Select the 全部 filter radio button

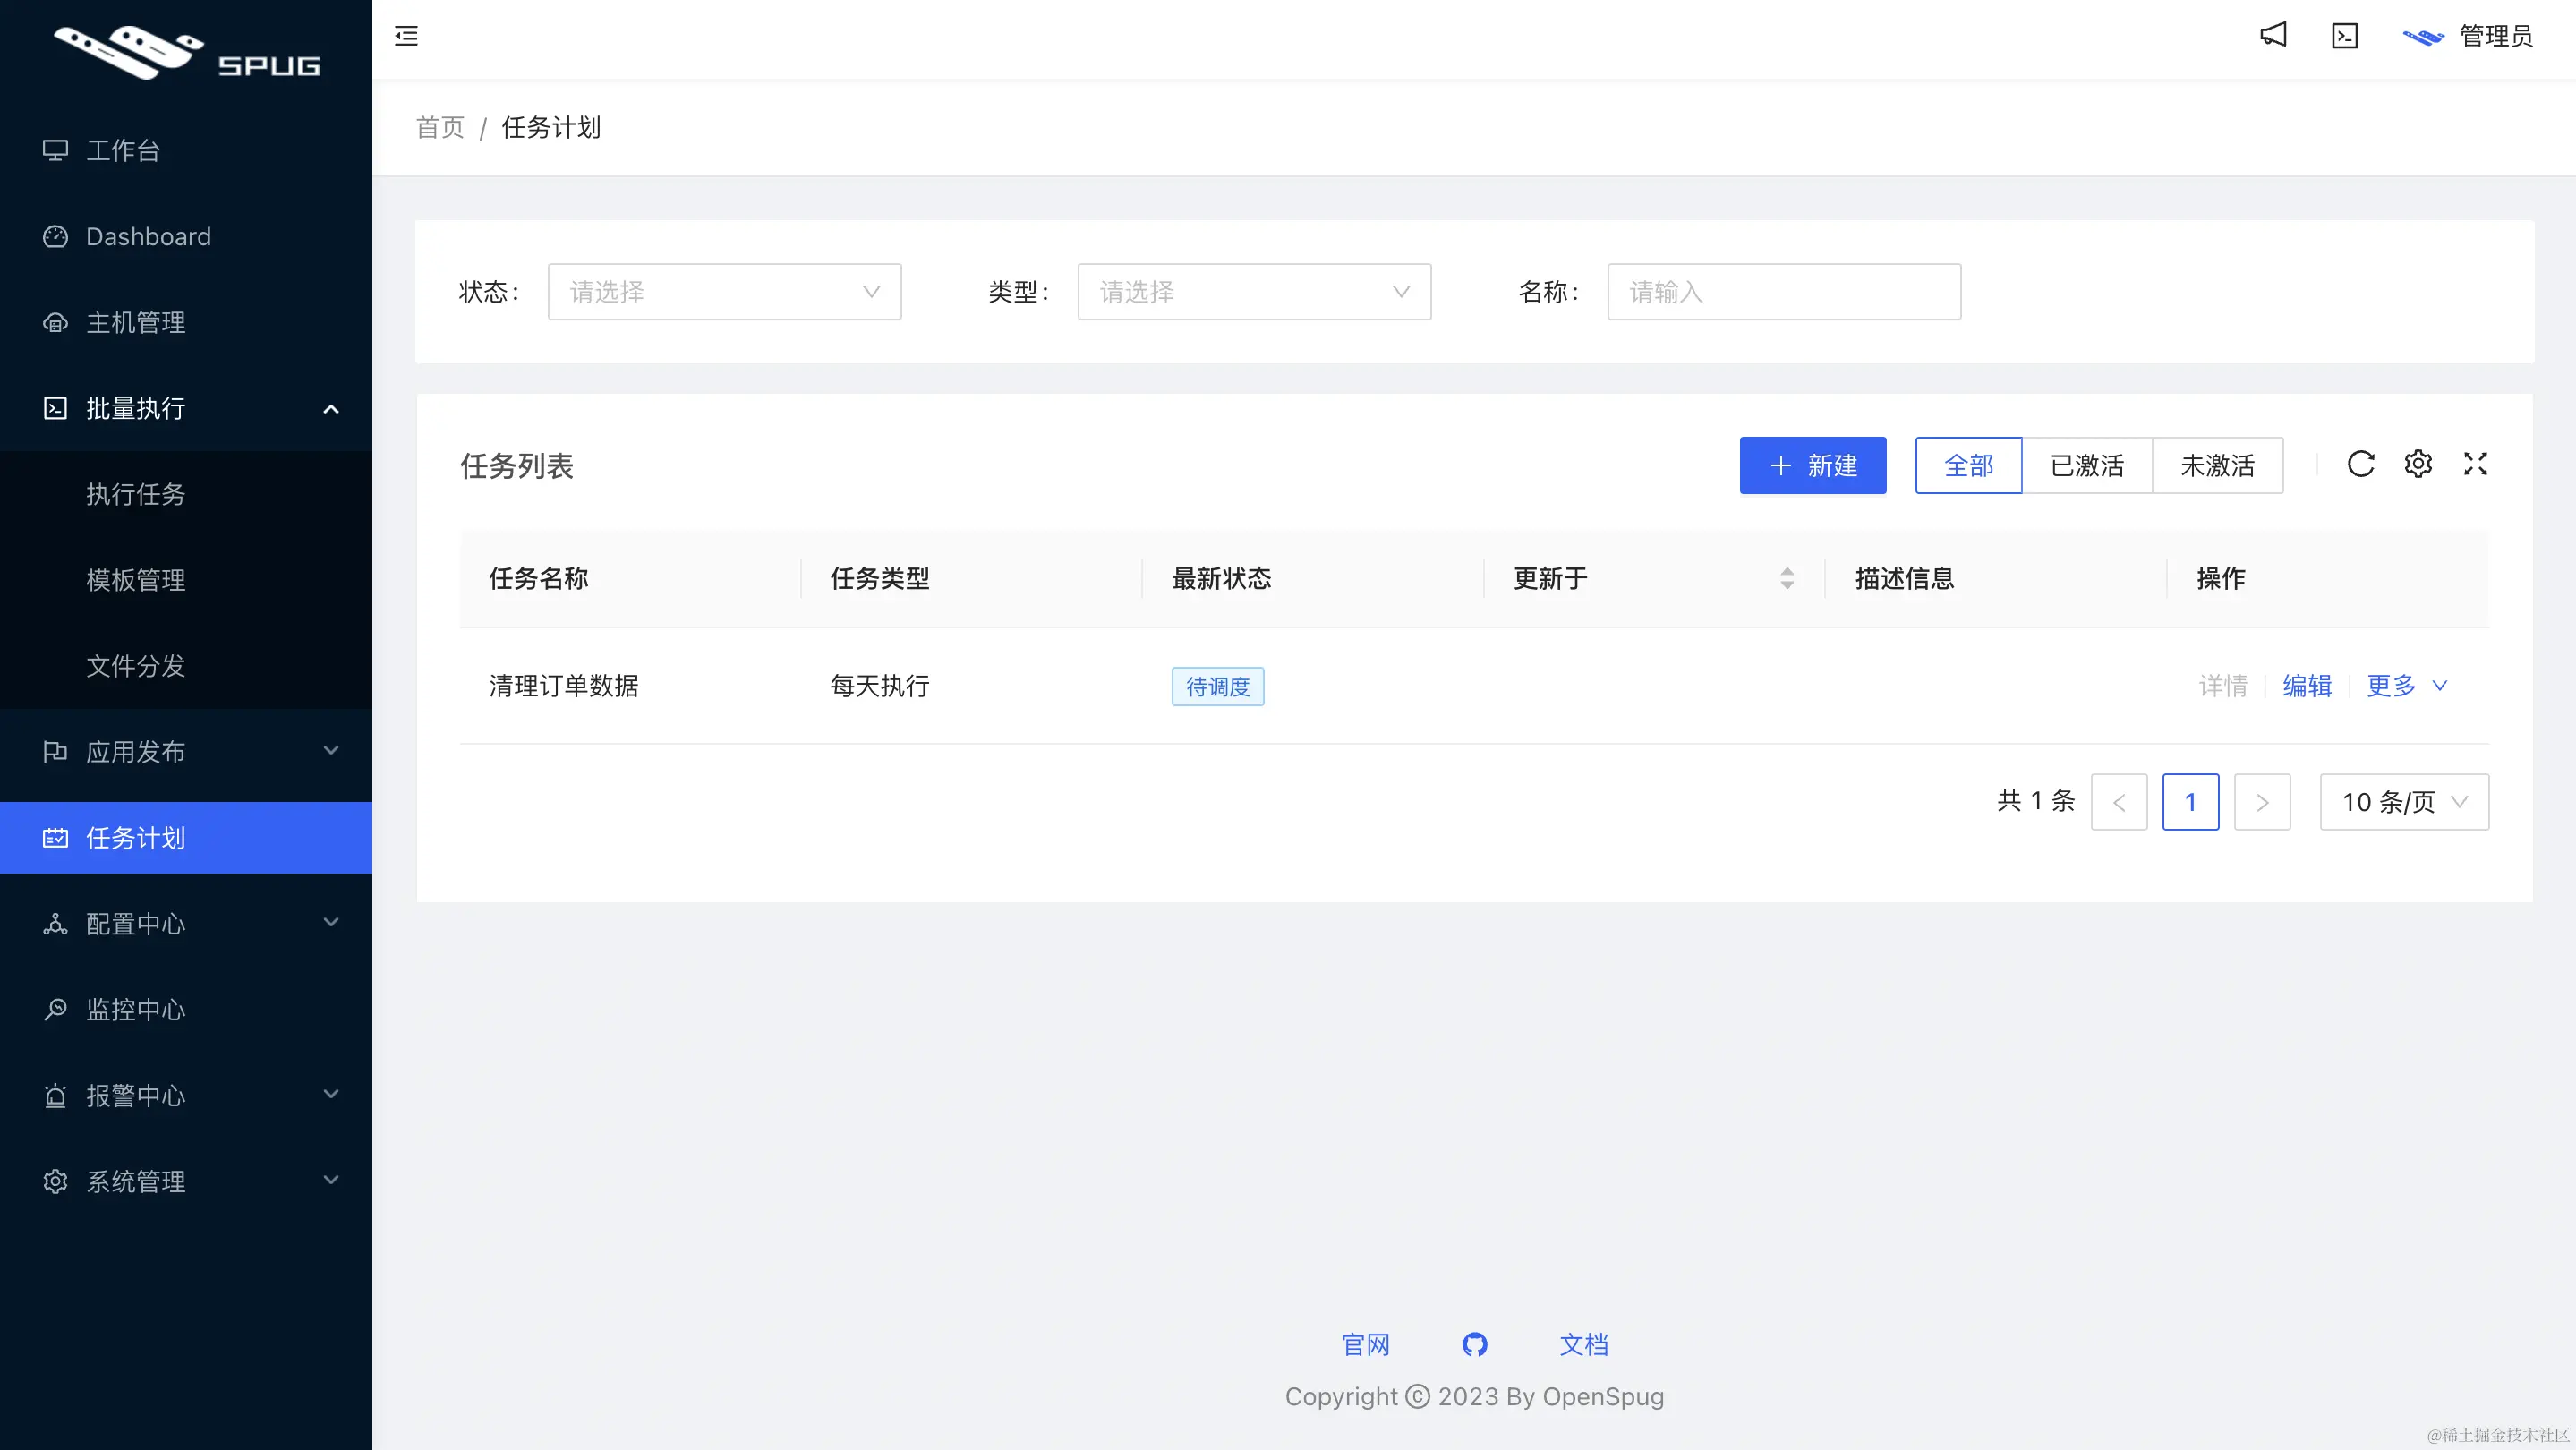click(x=1968, y=465)
